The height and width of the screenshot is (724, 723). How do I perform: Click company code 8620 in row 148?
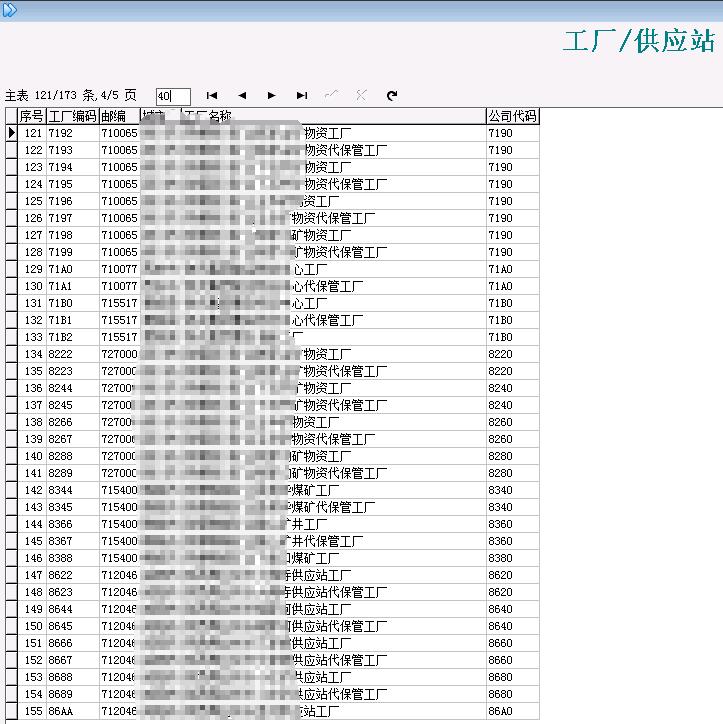pyautogui.click(x=500, y=592)
